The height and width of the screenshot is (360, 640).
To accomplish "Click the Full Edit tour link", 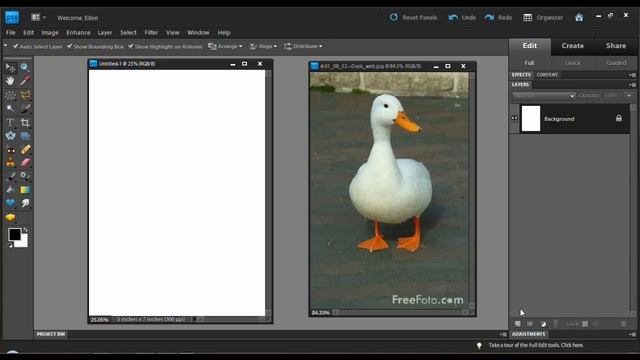I will (536, 345).
